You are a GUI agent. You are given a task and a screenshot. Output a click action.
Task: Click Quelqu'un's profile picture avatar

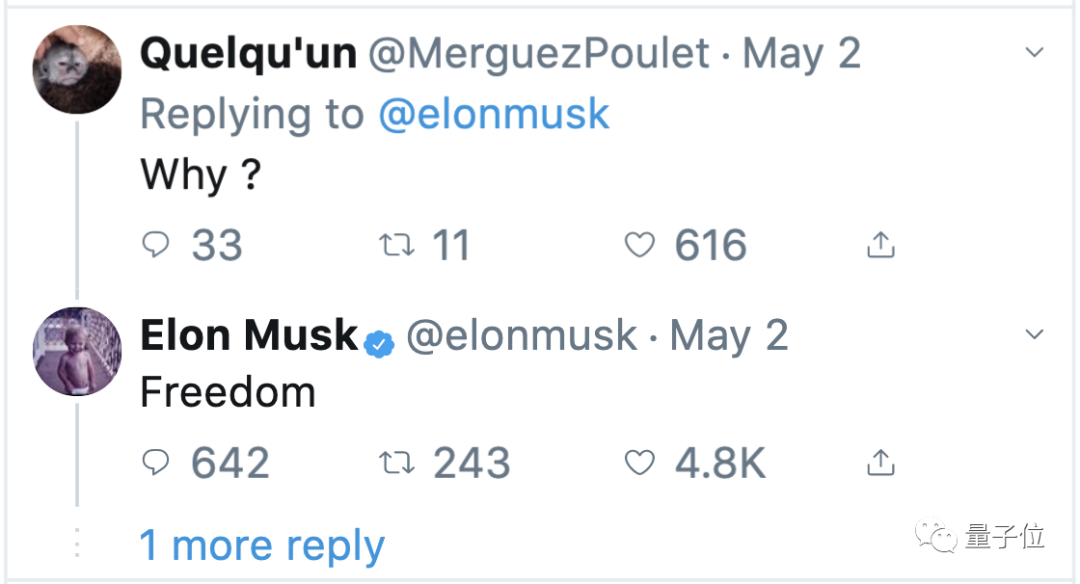coord(77,70)
